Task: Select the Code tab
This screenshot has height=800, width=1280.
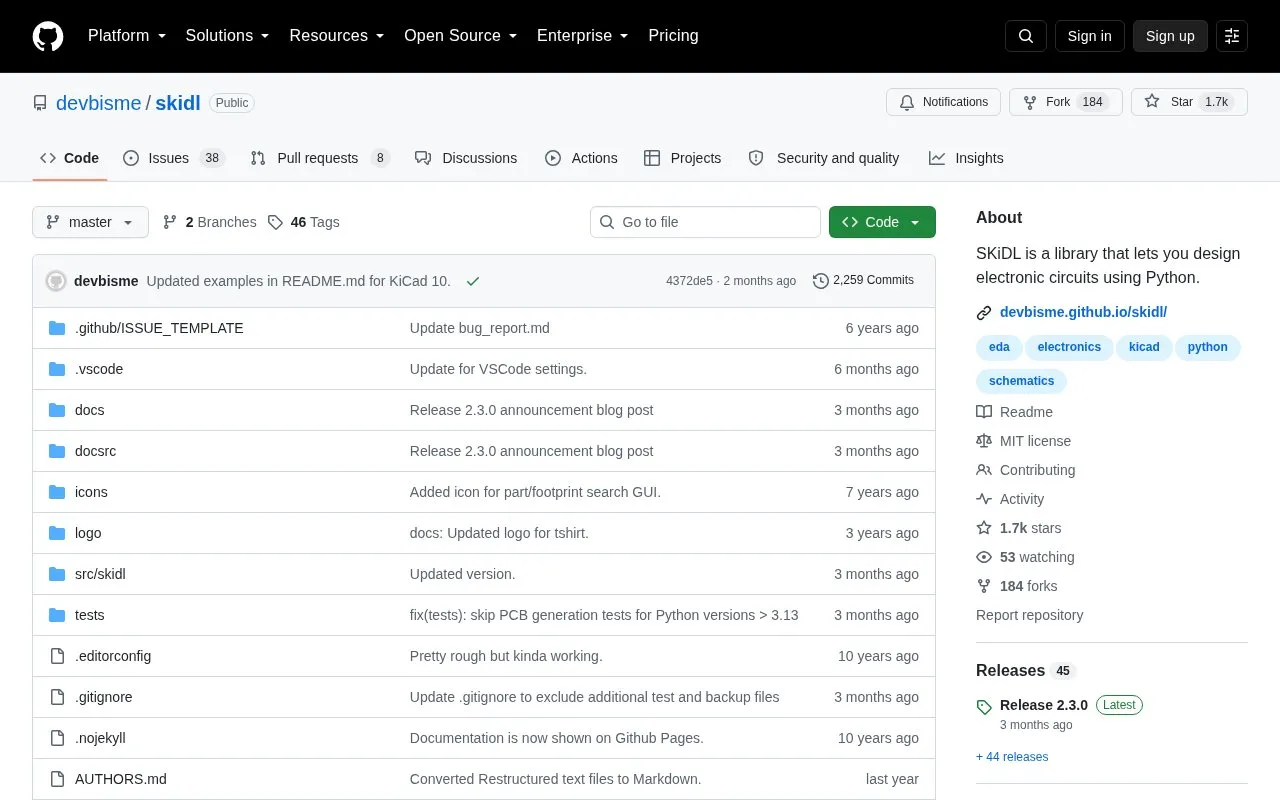Action: click(69, 158)
